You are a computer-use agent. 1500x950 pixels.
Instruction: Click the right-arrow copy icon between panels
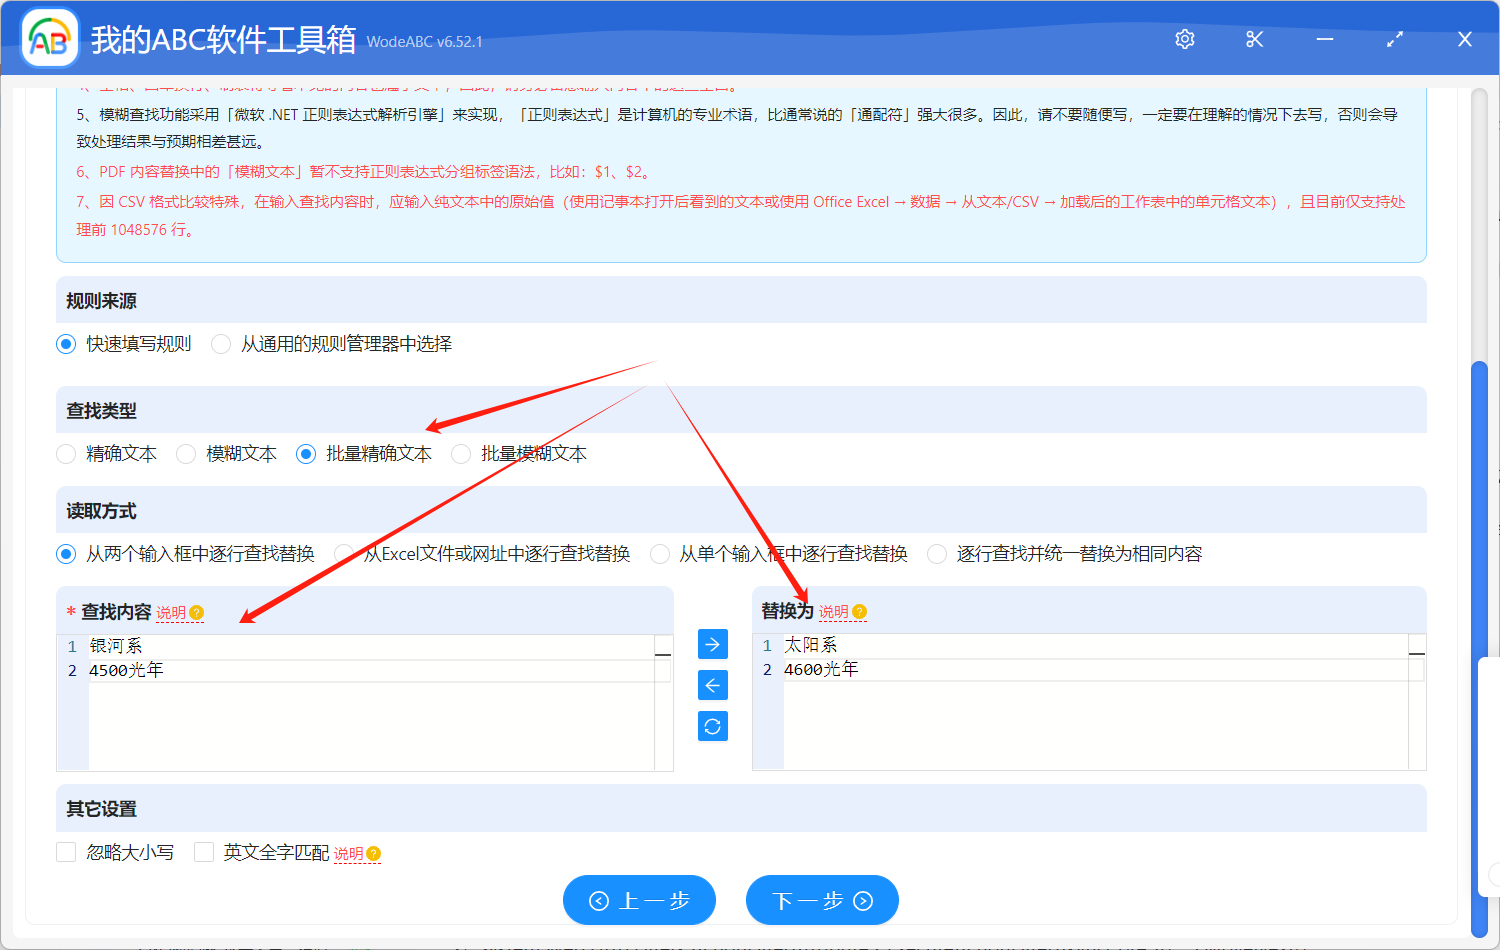[712, 644]
